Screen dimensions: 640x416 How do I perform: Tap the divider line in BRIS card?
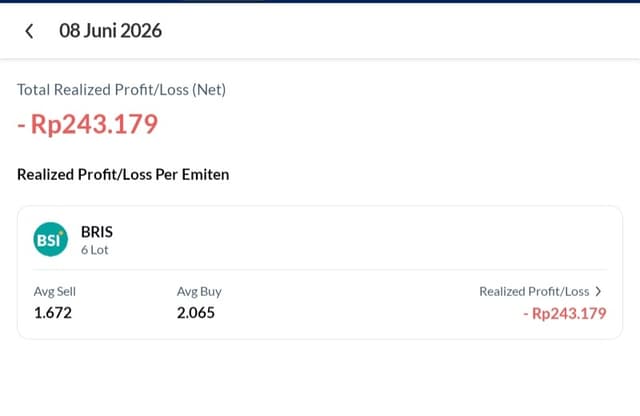pyautogui.click(x=320, y=269)
